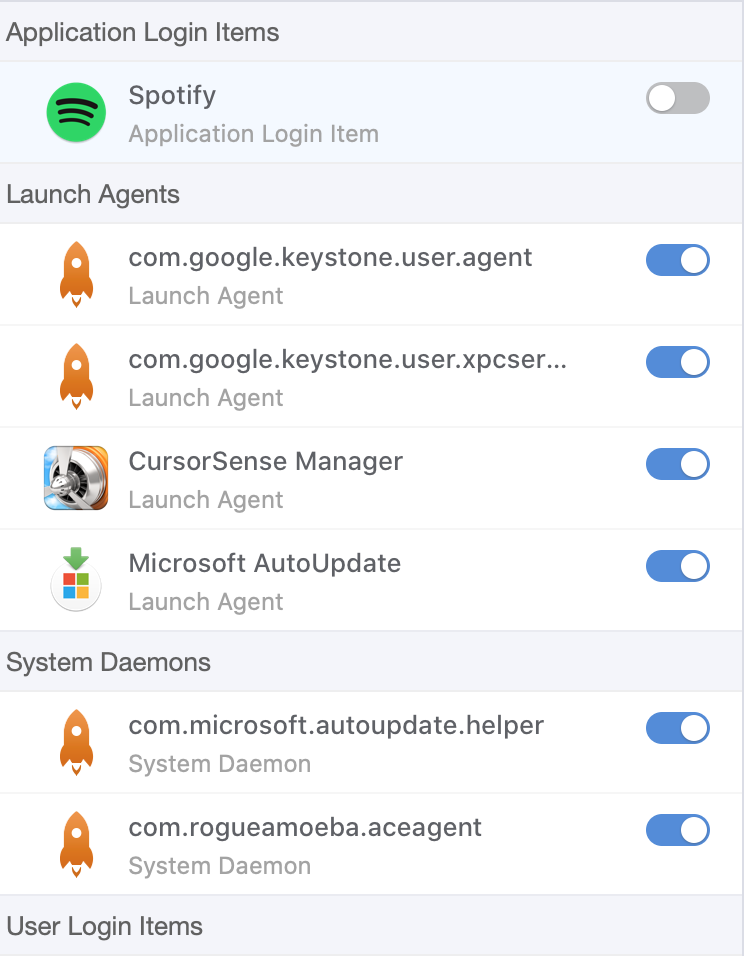750x956 pixels.
Task: Click the rocket icon for com.google.keystone.user.xpcser…
Action: tap(76, 376)
